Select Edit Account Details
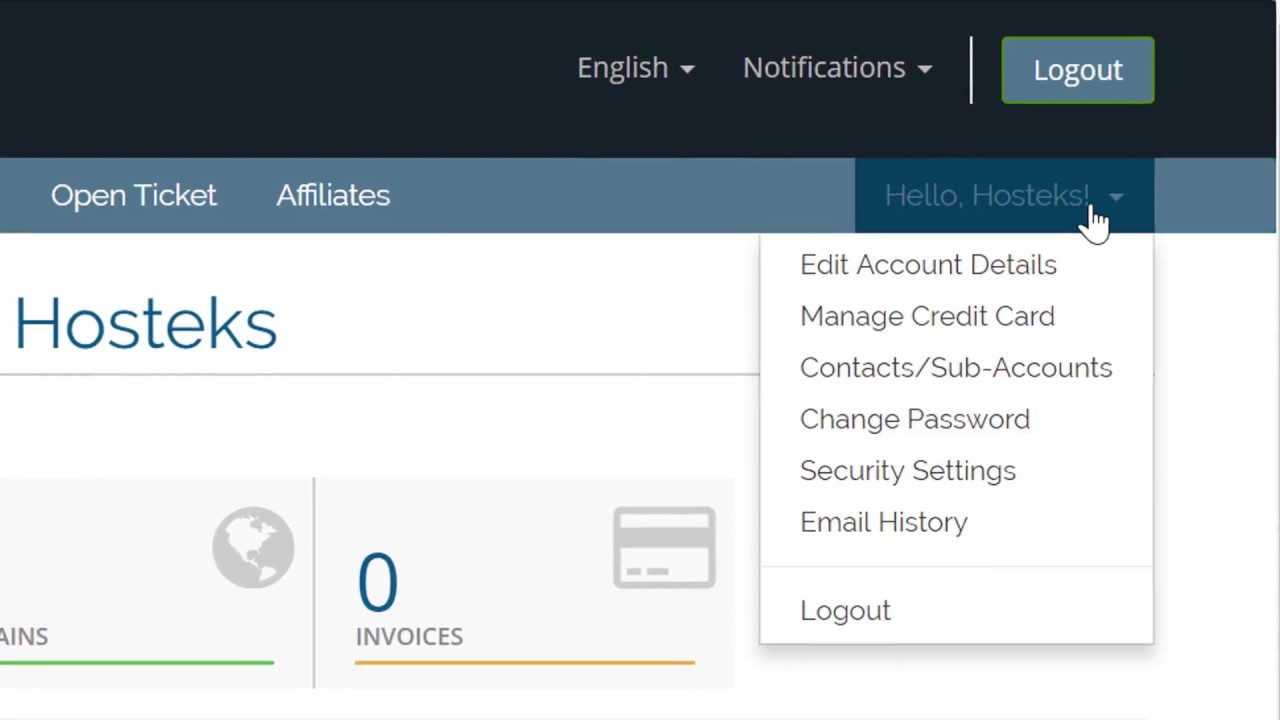1280x720 pixels. (928, 265)
